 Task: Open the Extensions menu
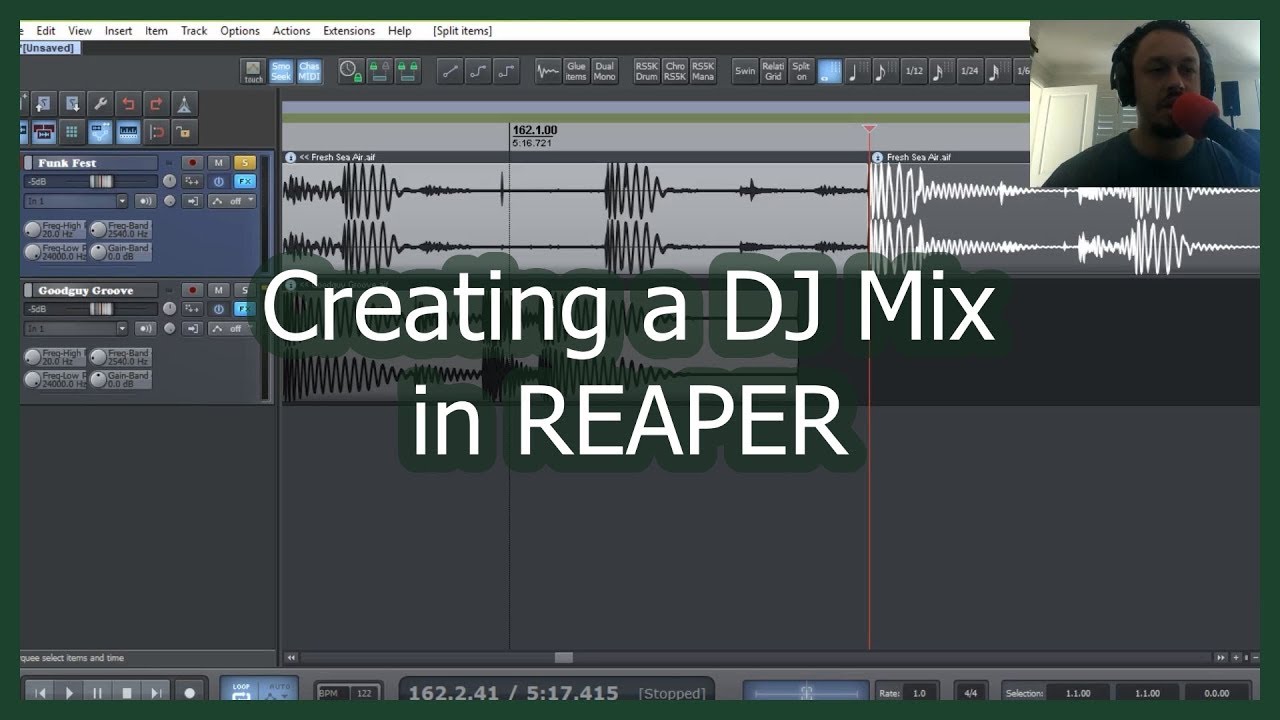349,31
